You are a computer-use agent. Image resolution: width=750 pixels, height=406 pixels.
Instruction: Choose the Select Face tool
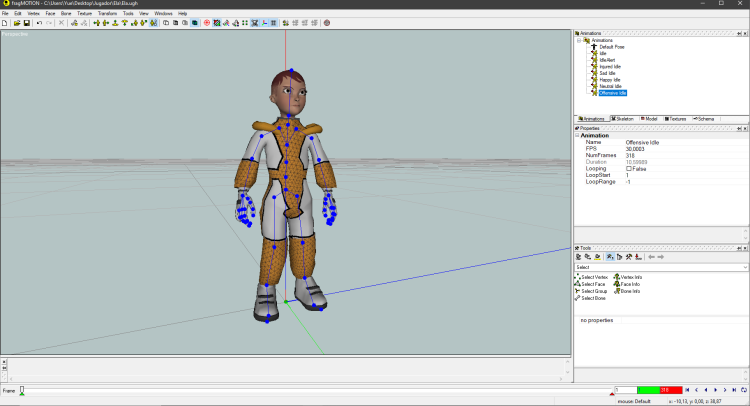[x=593, y=284]
